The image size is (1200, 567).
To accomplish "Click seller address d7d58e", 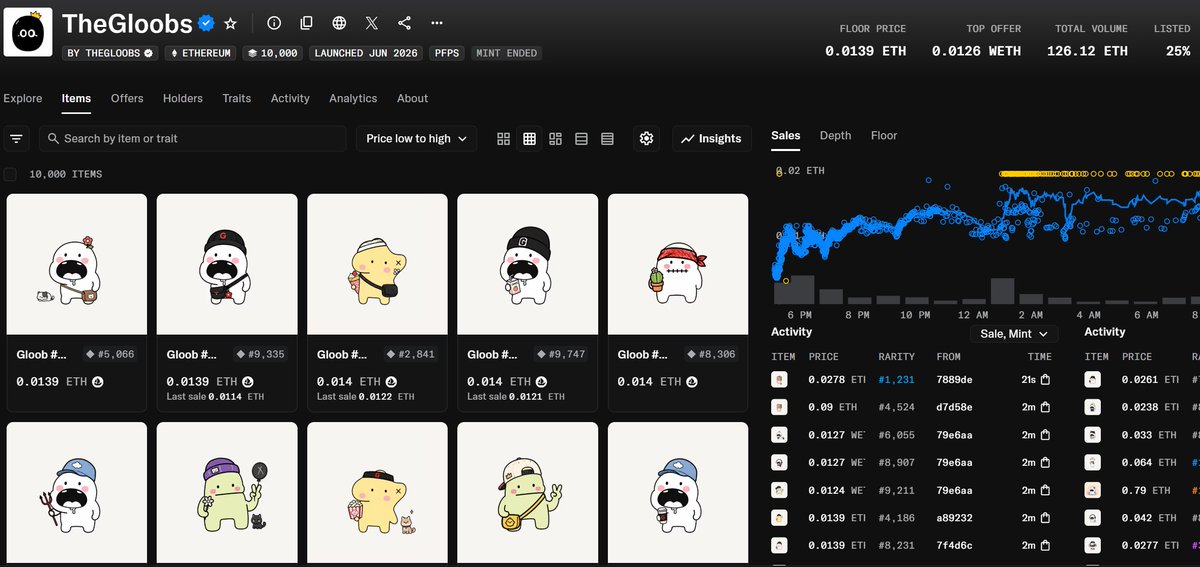I will tap(955, 408).
